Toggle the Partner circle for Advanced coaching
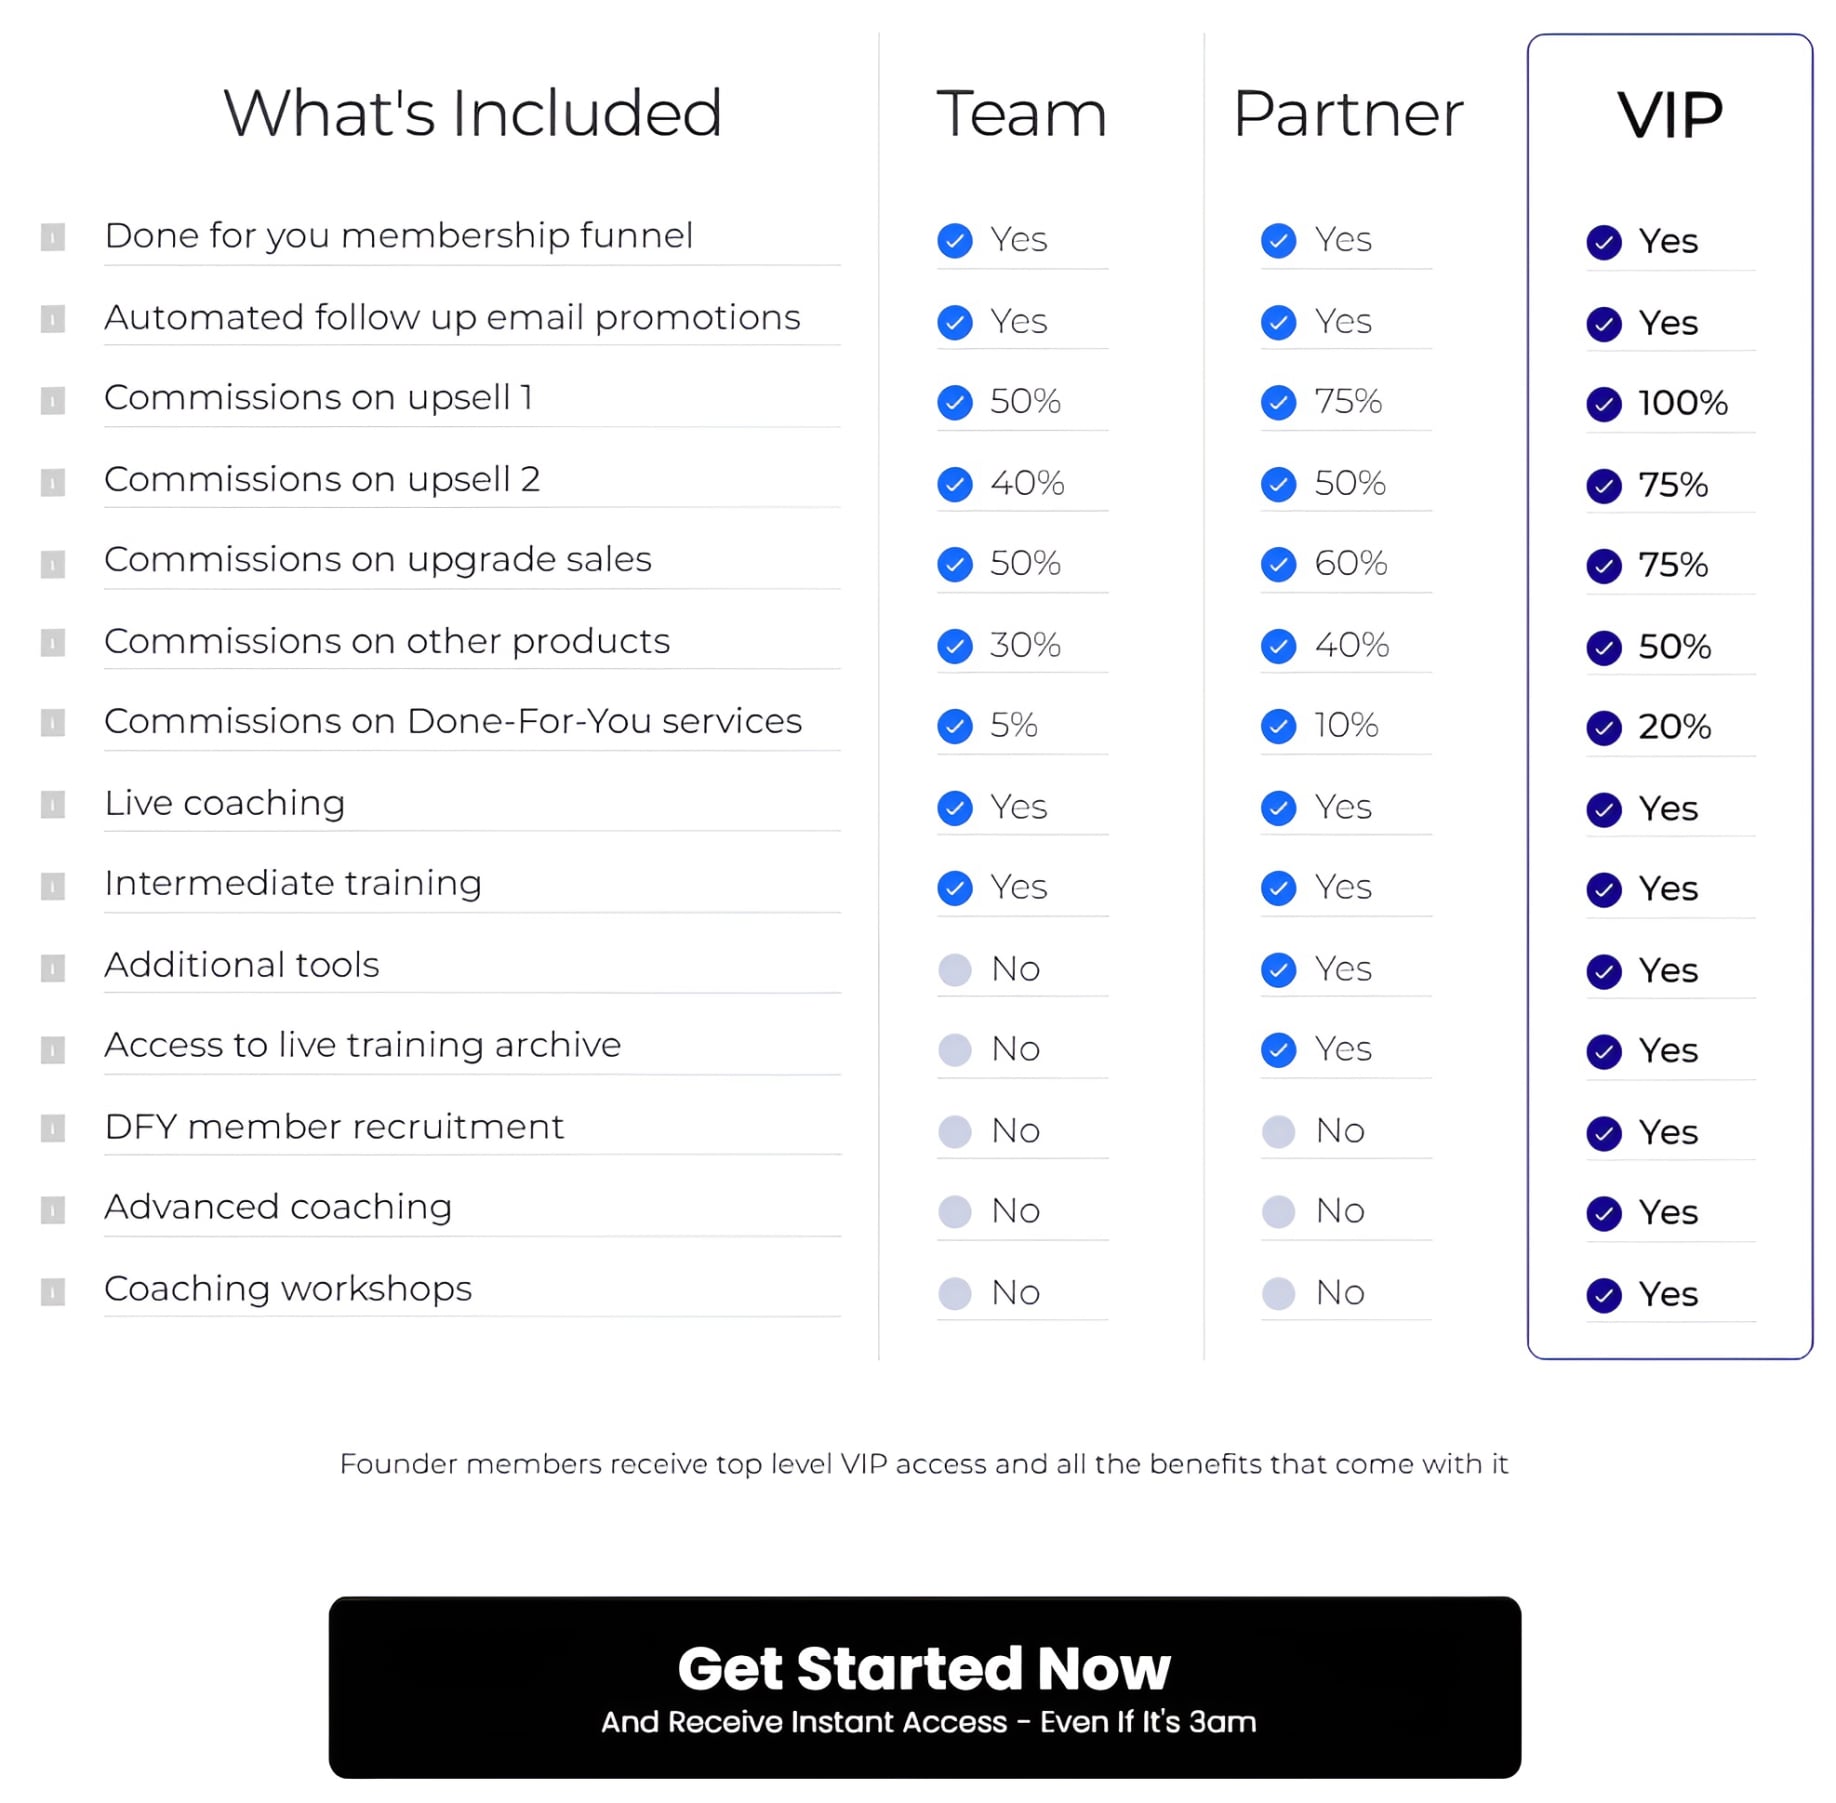The width and height of the screenshot is (1836, 1803). [1277, 1212]
